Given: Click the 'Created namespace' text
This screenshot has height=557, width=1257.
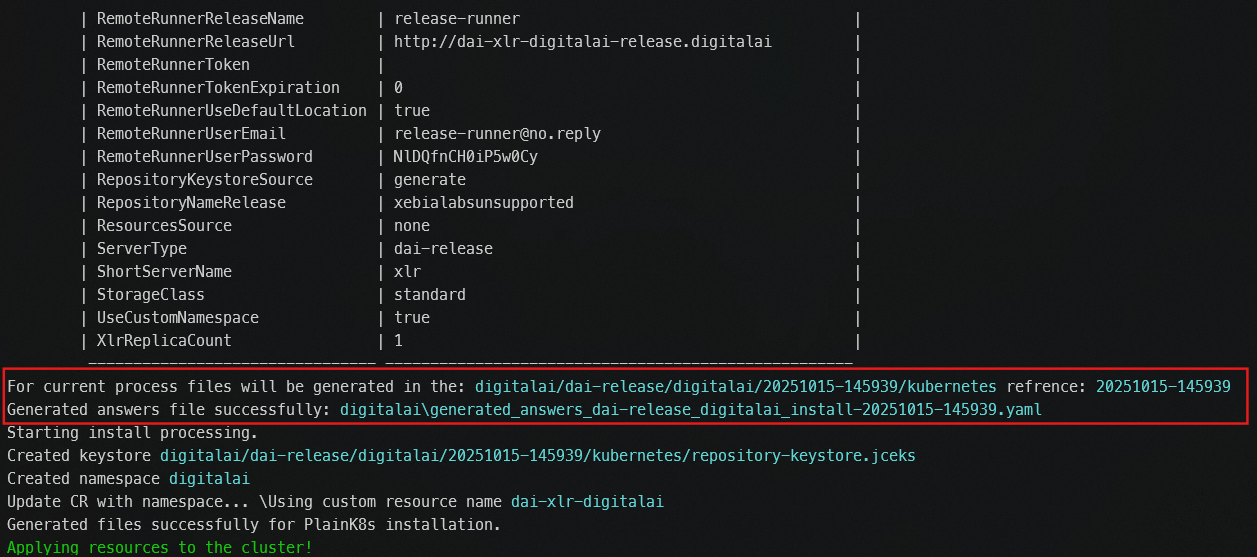Looking at the screenshot, I should (x=83, y=479).
